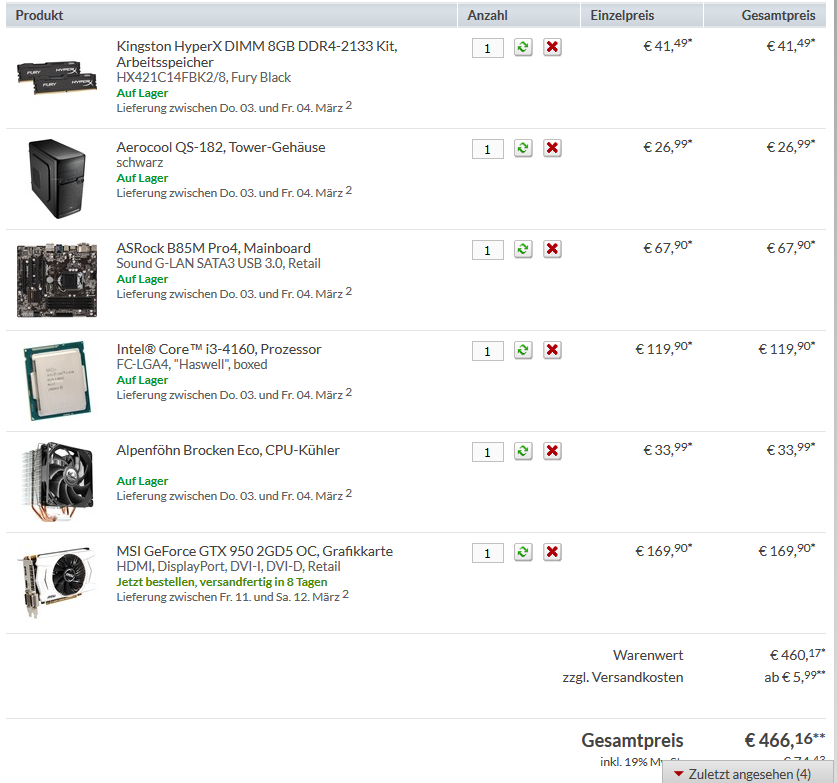837x783 pixels.
Task: Click 'HDMI, DisplayPort, DVI-I, DVI-D, Retail' text
Action: (228, 566)
